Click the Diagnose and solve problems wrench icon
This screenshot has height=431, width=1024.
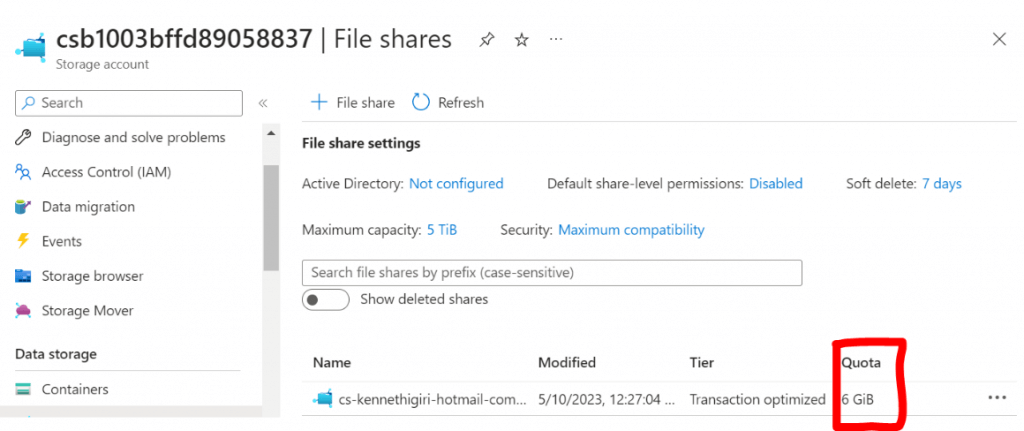pos(23,138)
